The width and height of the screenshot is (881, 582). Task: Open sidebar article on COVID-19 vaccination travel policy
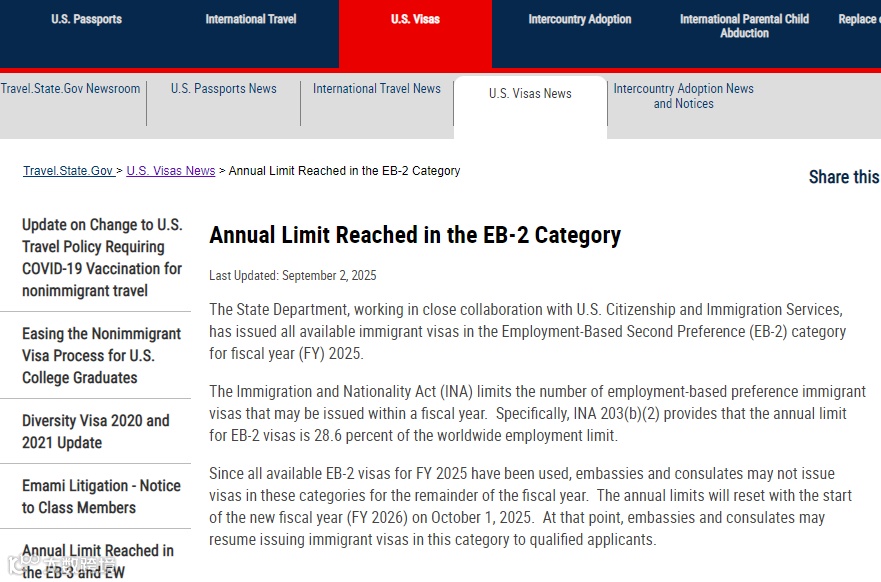click(102, 257)
